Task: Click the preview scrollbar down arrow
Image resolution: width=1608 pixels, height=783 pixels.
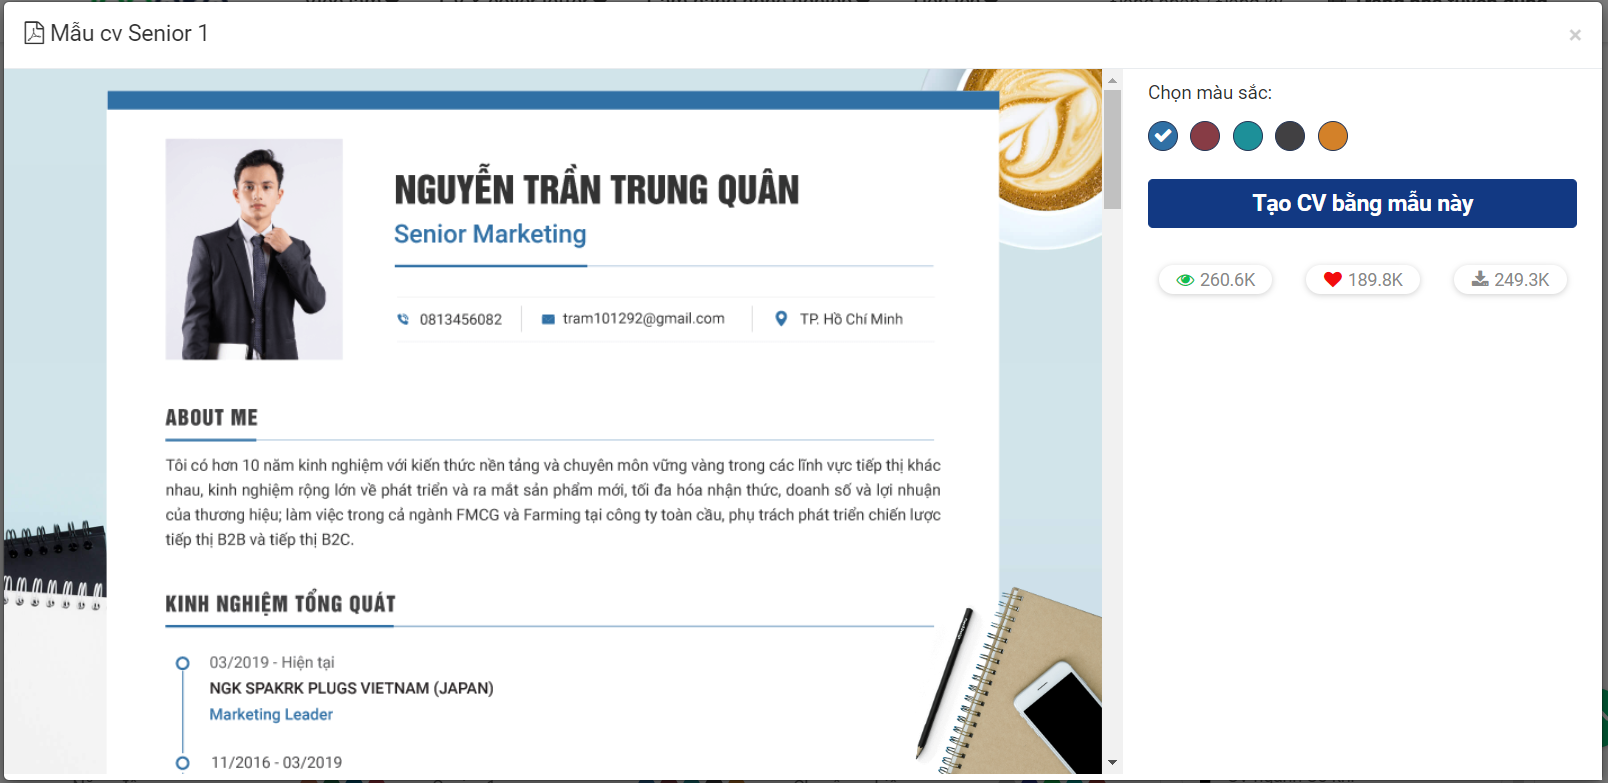Action: pyautogui.click(x=1112, y=763)
